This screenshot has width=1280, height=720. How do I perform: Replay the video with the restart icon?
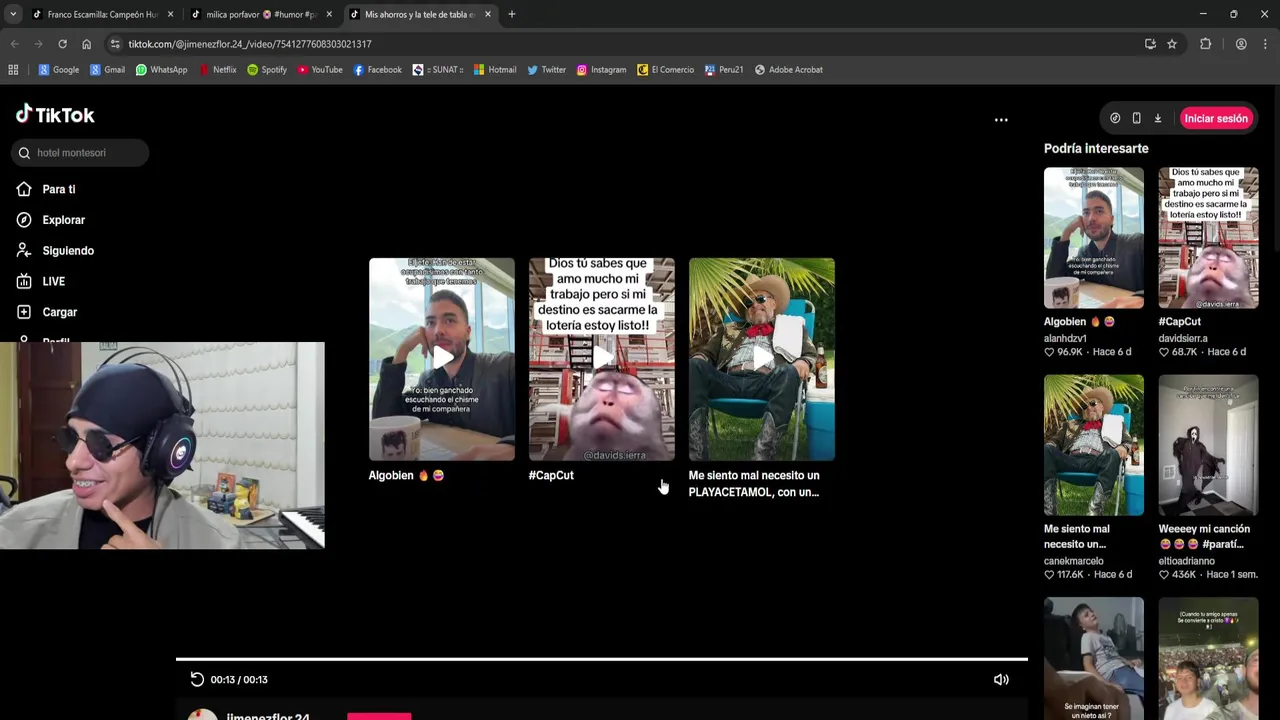tap(197, 679)
